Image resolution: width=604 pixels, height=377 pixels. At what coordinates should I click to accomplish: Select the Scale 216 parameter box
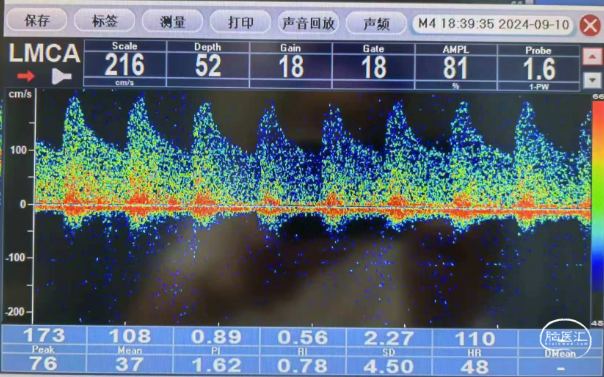[x=125, y=63]
